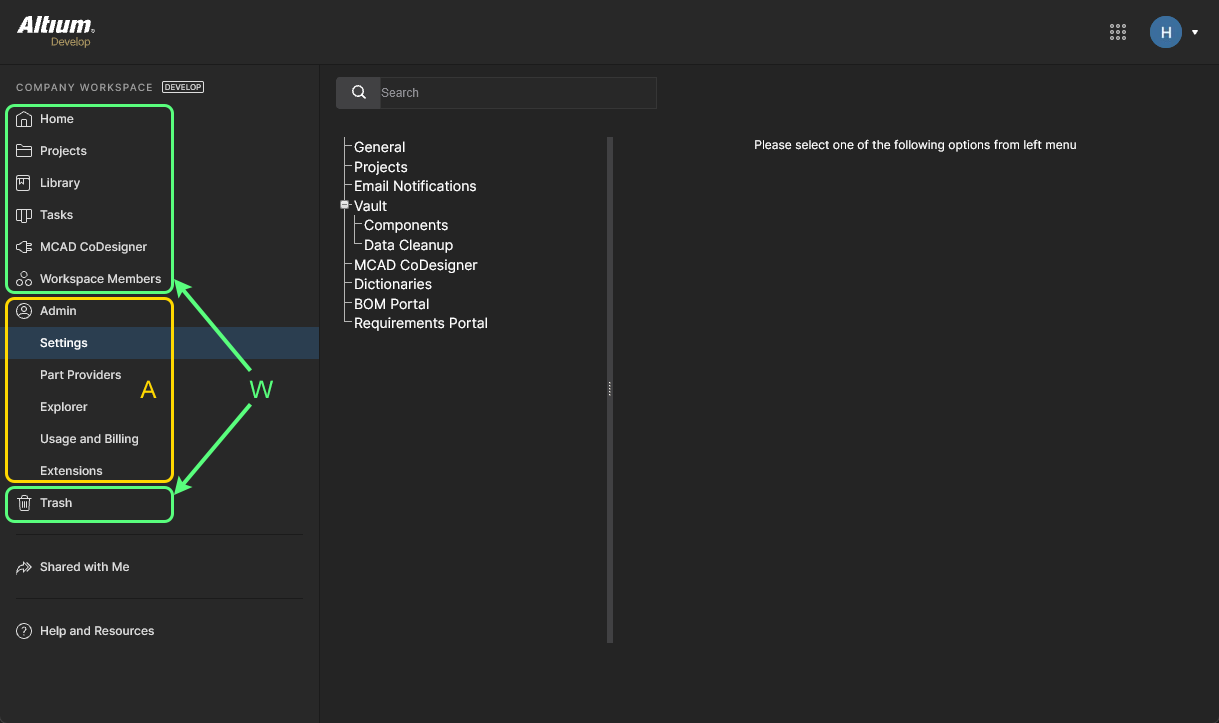Image resolution: width=1219 pixels, height=723 pixels.
Task: Click the Shared with Me label
Action: pos(85,567)
